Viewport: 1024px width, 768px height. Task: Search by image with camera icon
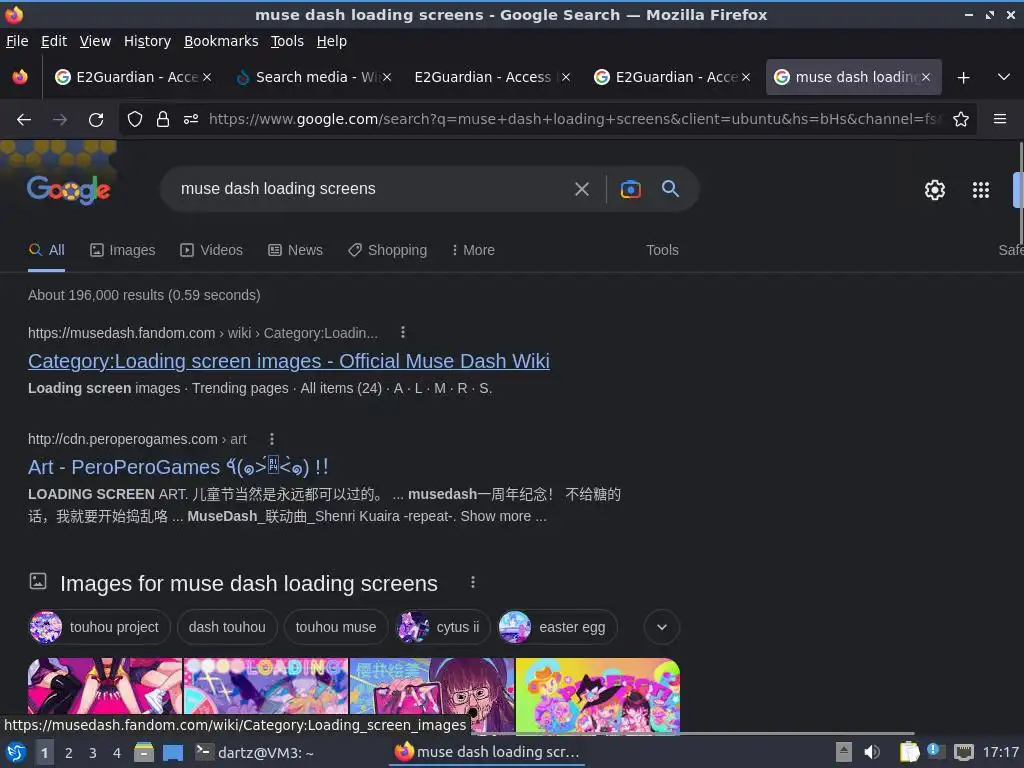coord(631,189)
